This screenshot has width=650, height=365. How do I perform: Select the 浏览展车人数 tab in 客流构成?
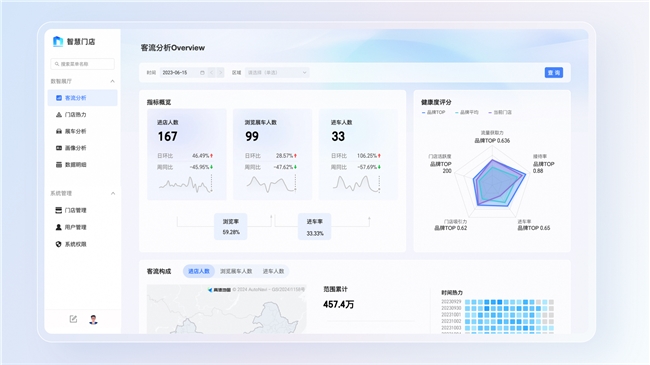coord(236,271)
